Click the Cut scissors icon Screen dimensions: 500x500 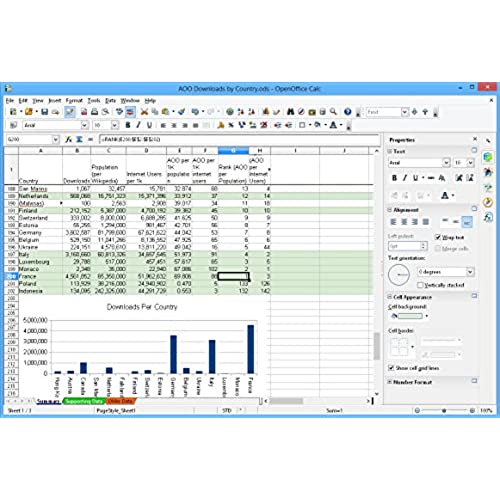pos(144,112)
